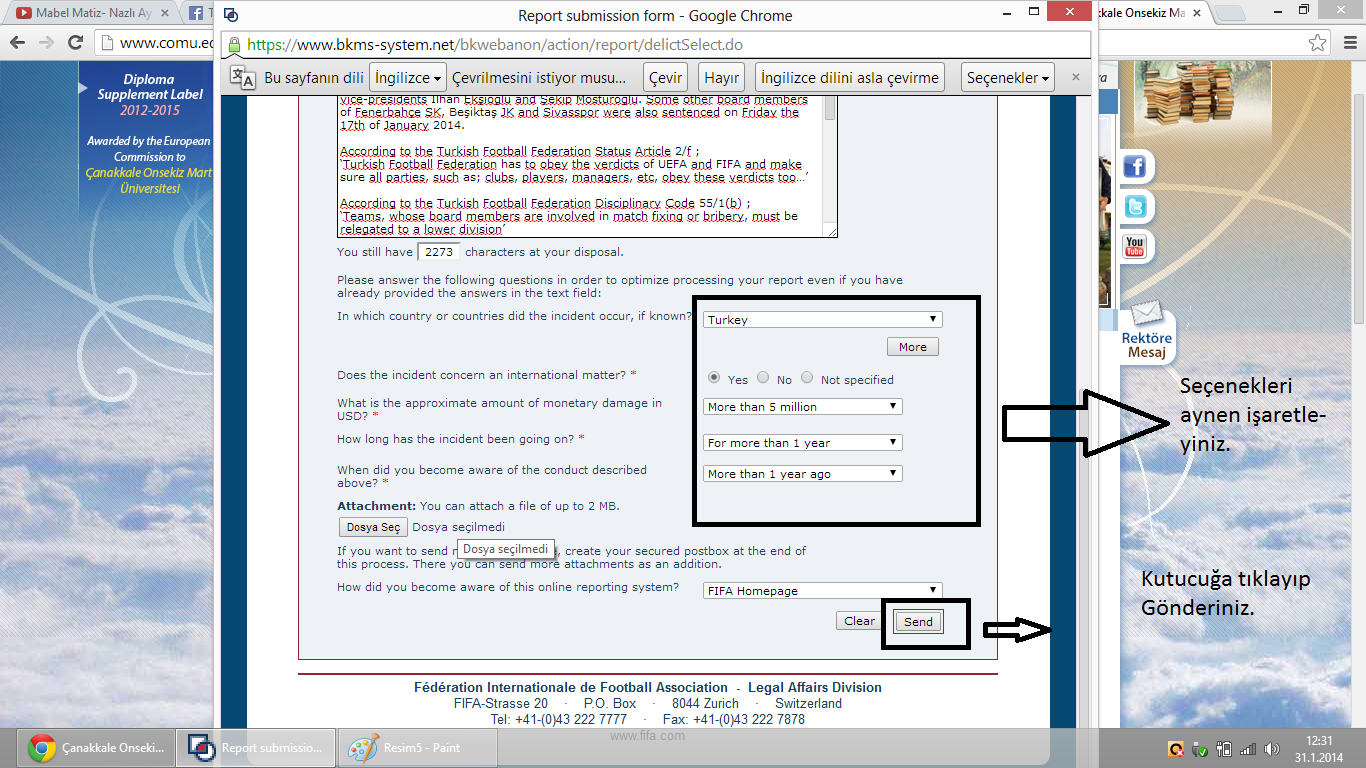The height and width of the screenshot is (768, 1366).
Task: Click Çevir to translate the page
Action: [x=665, y=78]
